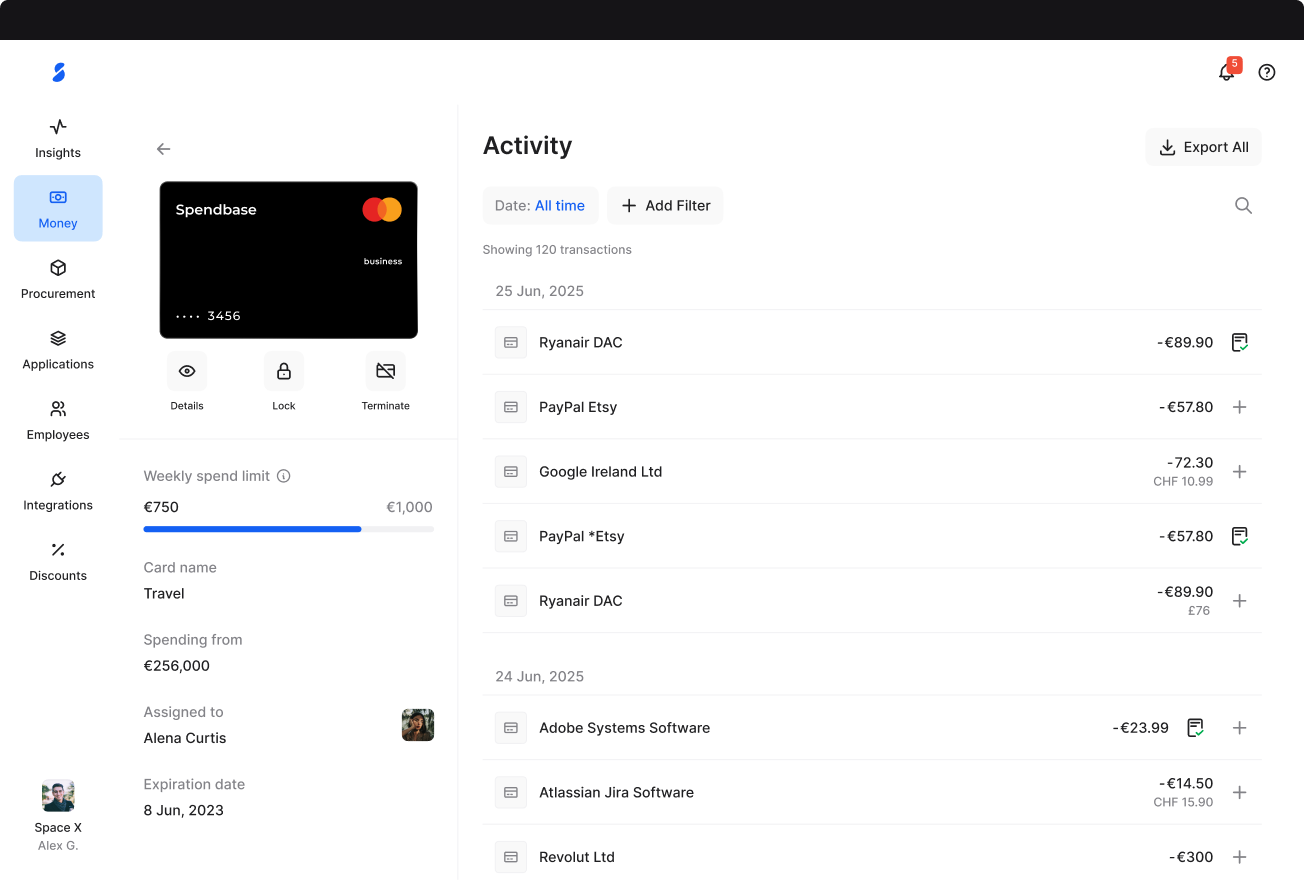
Task: Click card icon beside PayPal *Etsy
Action: 511,536
